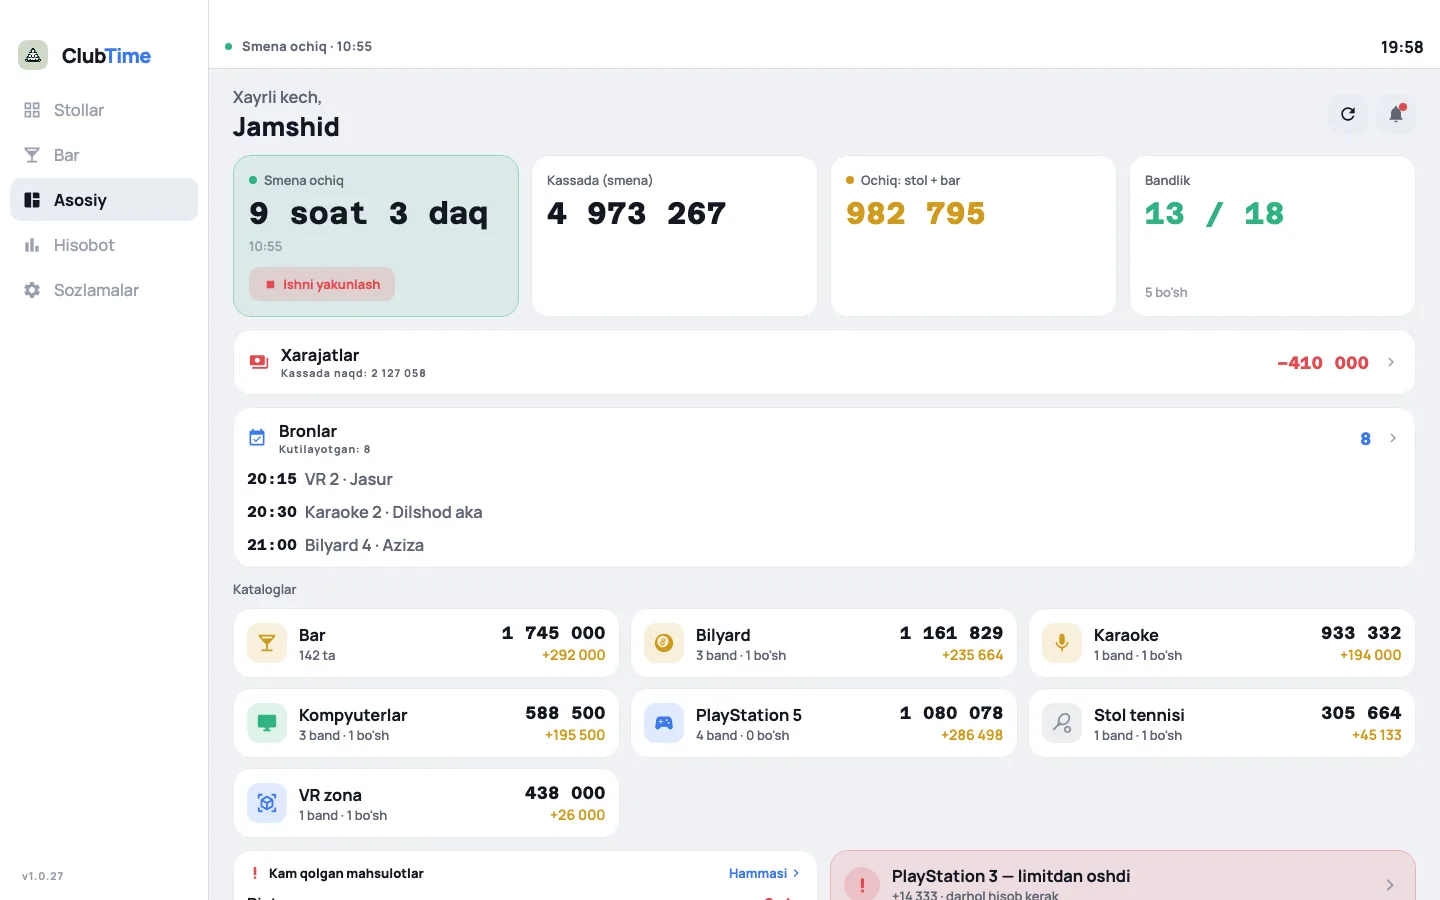The height and width of the screenshot is (900, 1440).
Task: Open Hammasi link for low-stock products
Action: 765,873
